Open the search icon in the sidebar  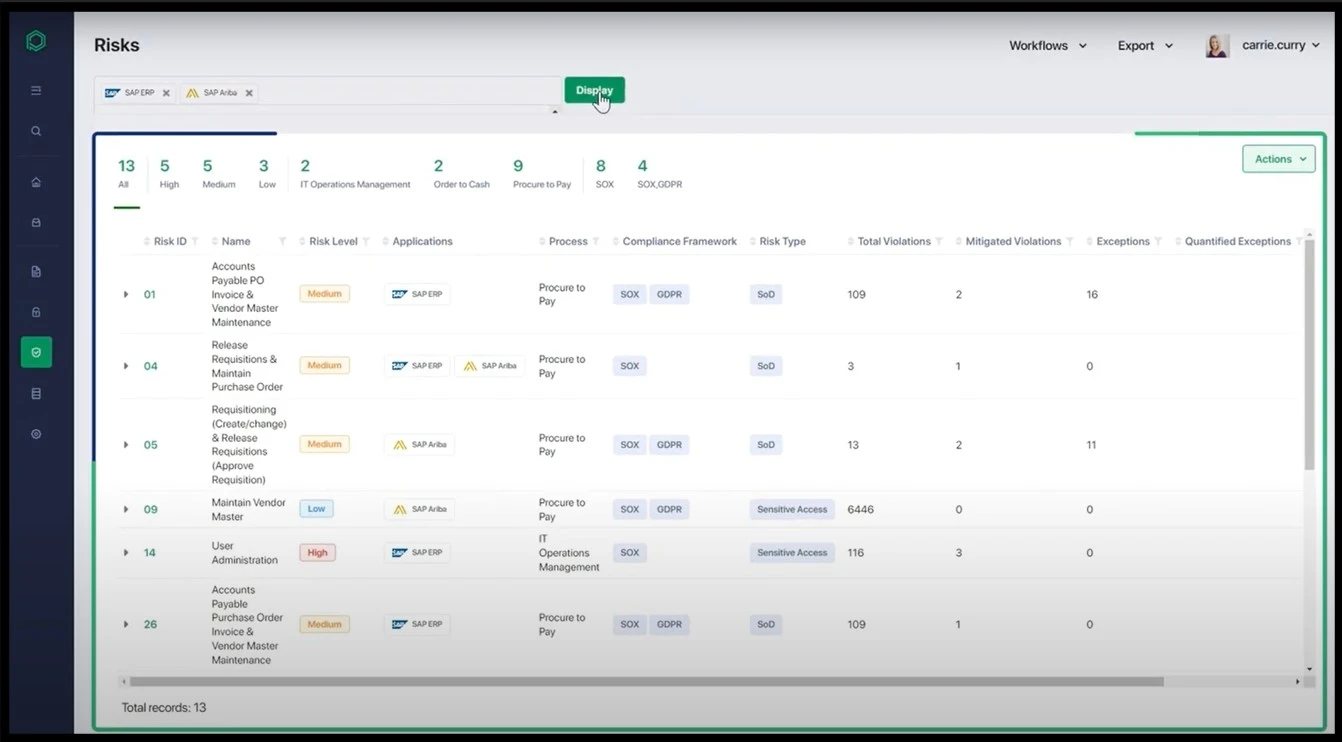(x=36, y=130)
